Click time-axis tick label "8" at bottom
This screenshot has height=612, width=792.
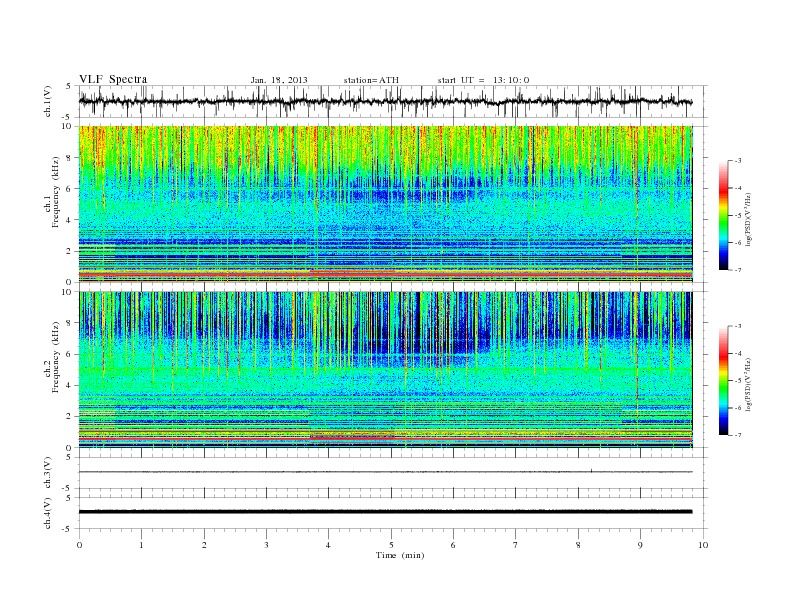pos(578,545)
